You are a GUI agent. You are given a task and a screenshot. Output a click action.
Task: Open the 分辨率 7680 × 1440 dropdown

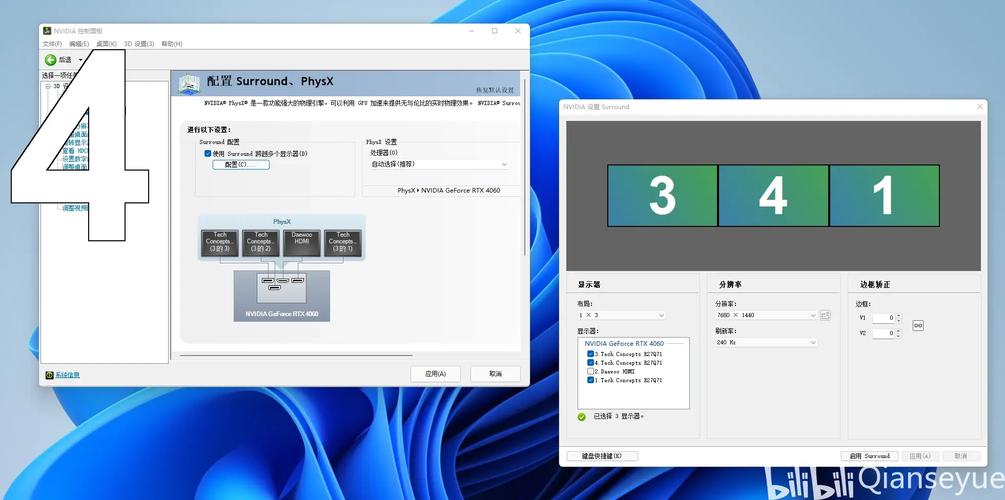pyautogui.click(x=766, y=315)
